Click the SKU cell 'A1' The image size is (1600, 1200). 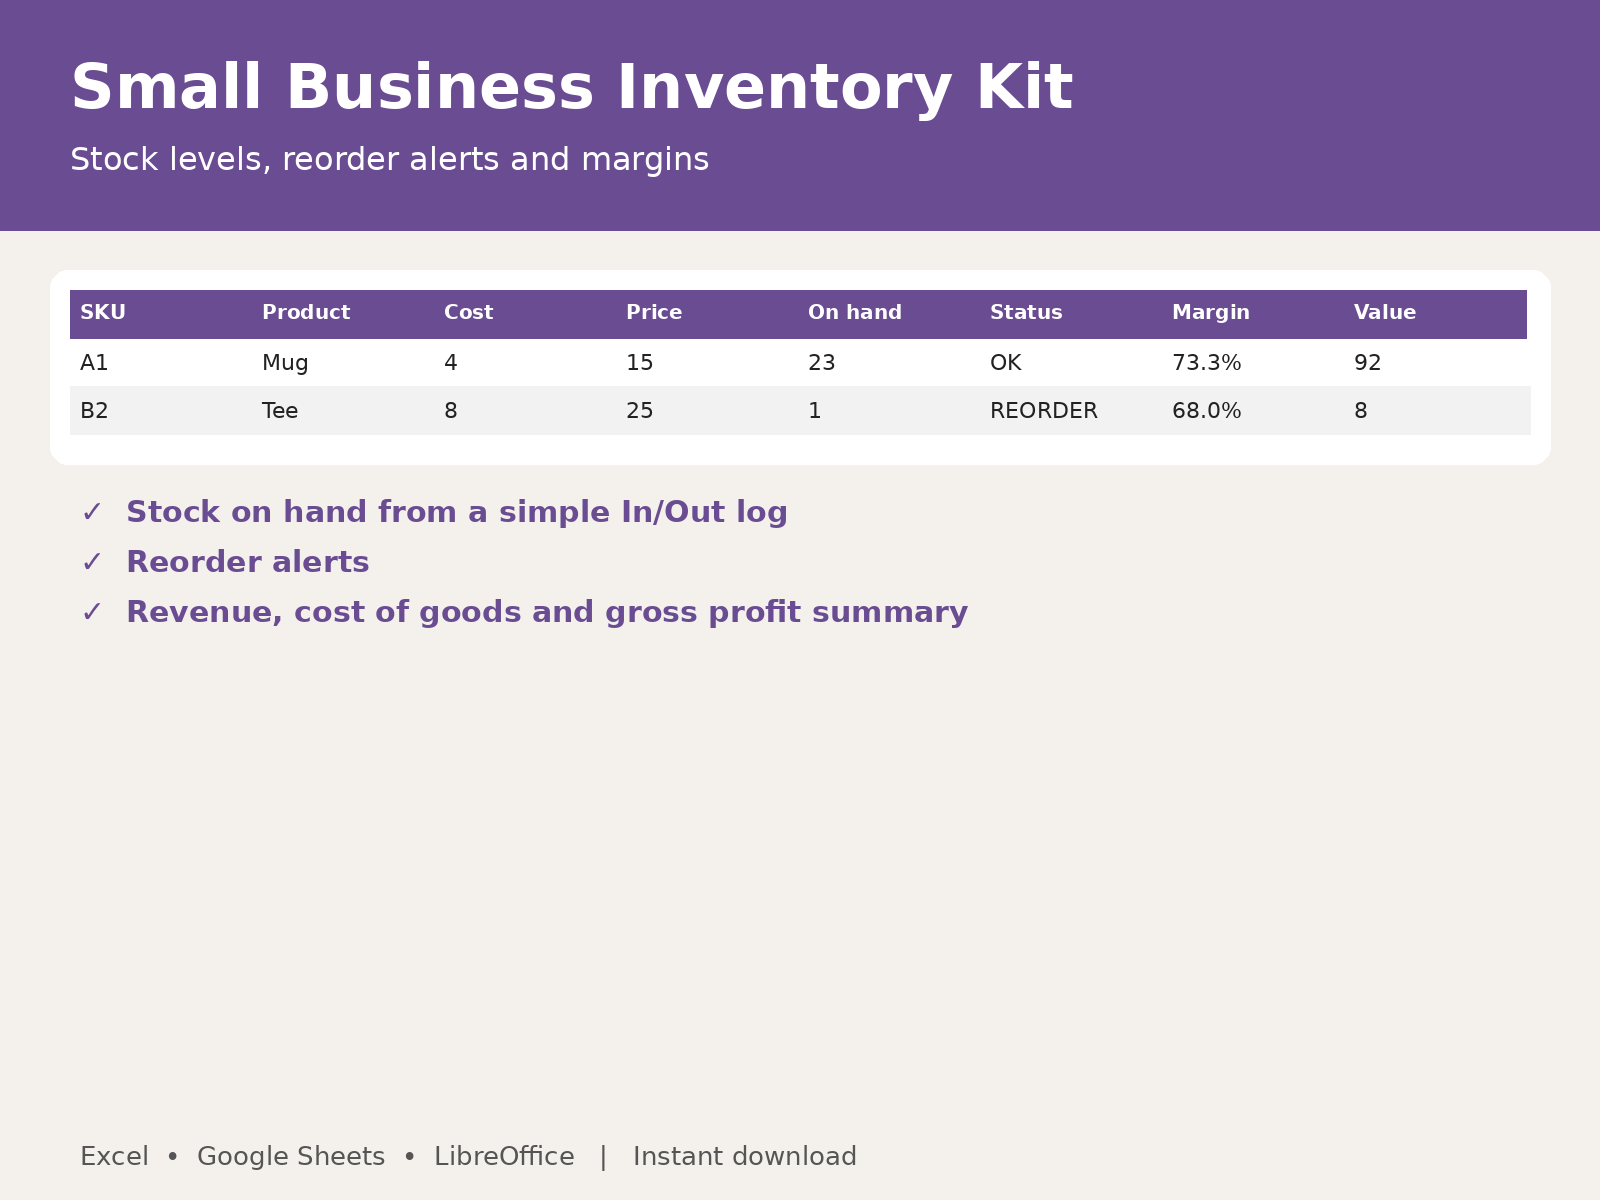[x=94, y=363]
